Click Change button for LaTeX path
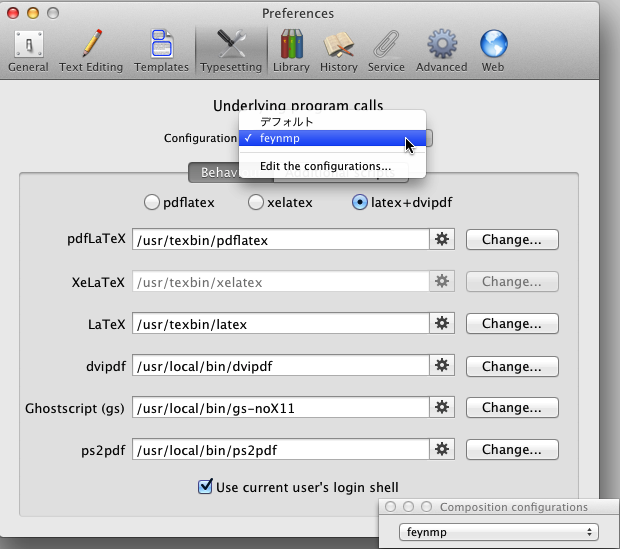620x549 pixels. click(512, 324)
